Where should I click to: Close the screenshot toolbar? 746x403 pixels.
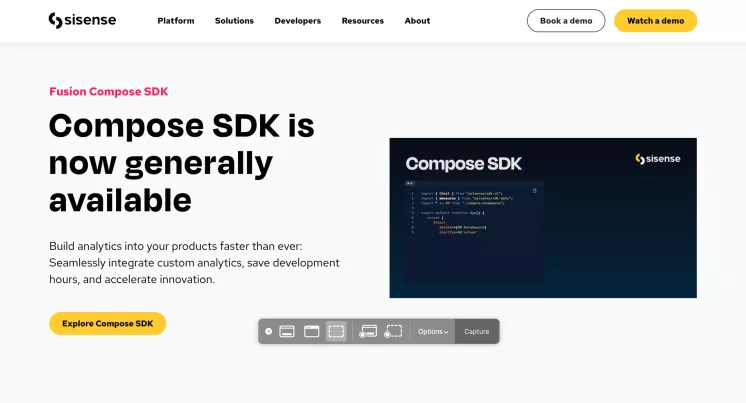coord(268,332)
